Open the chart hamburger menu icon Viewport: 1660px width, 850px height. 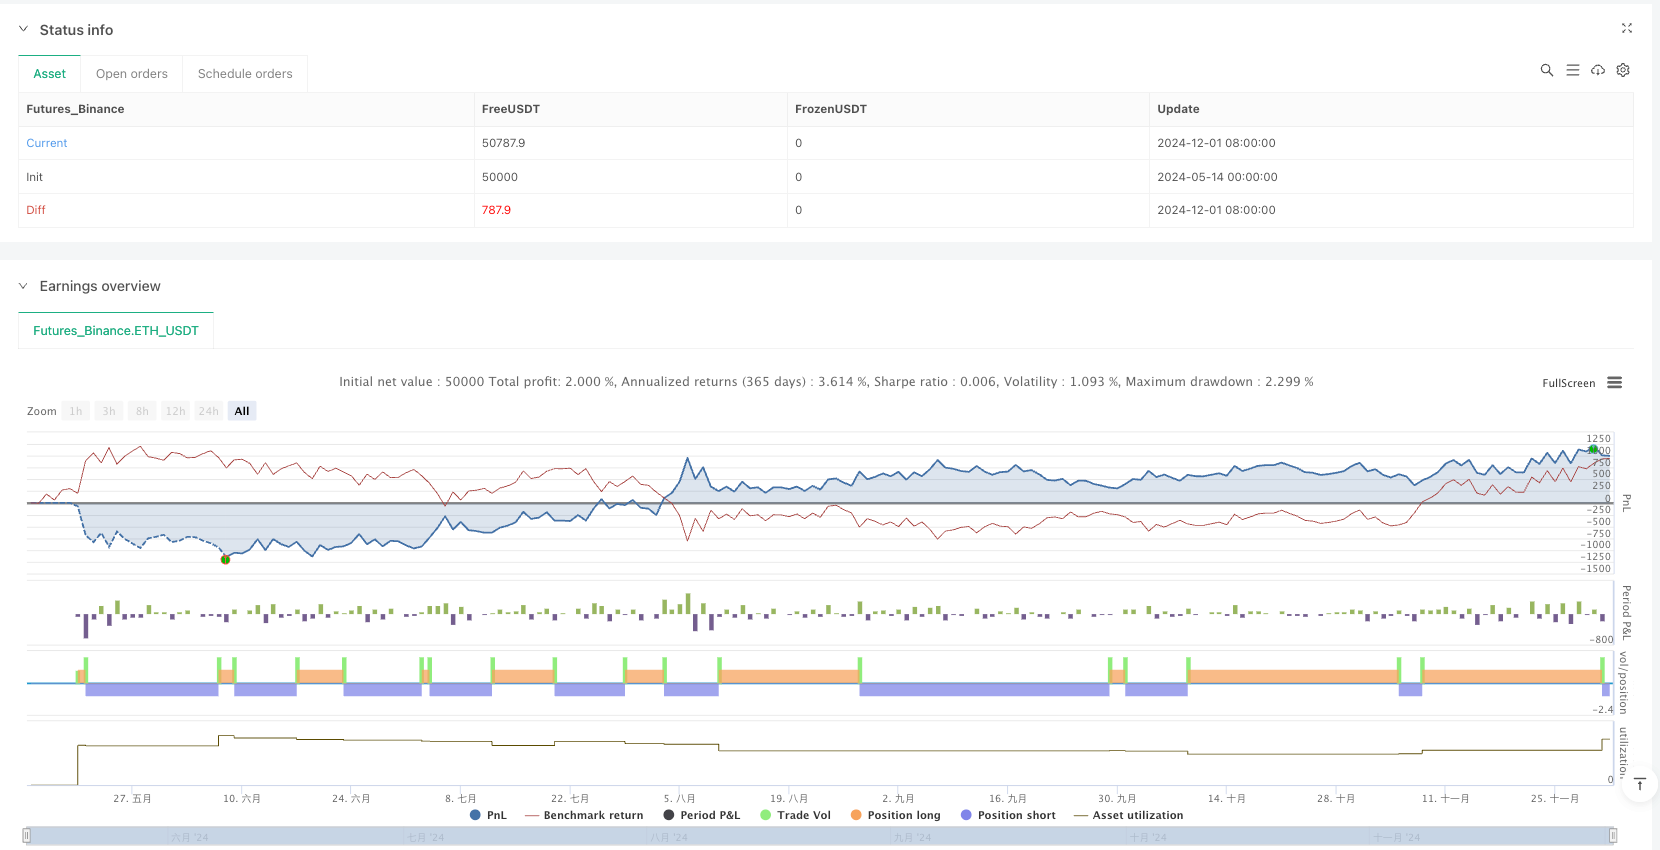[x=1614, y=383]
